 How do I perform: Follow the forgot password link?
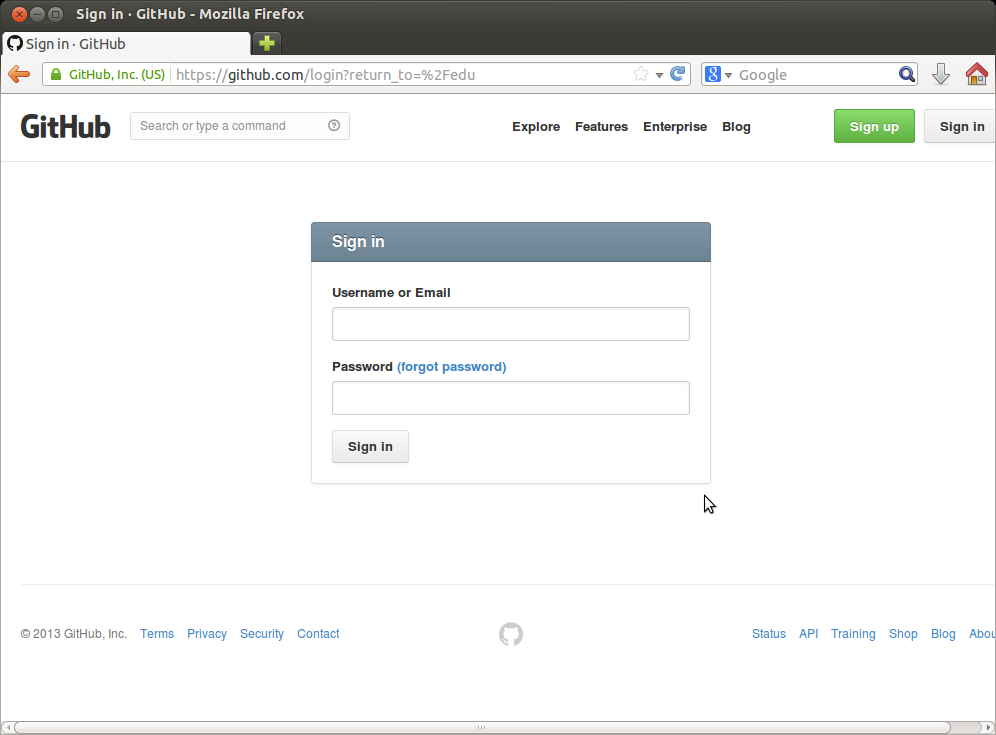click(452, 367)
